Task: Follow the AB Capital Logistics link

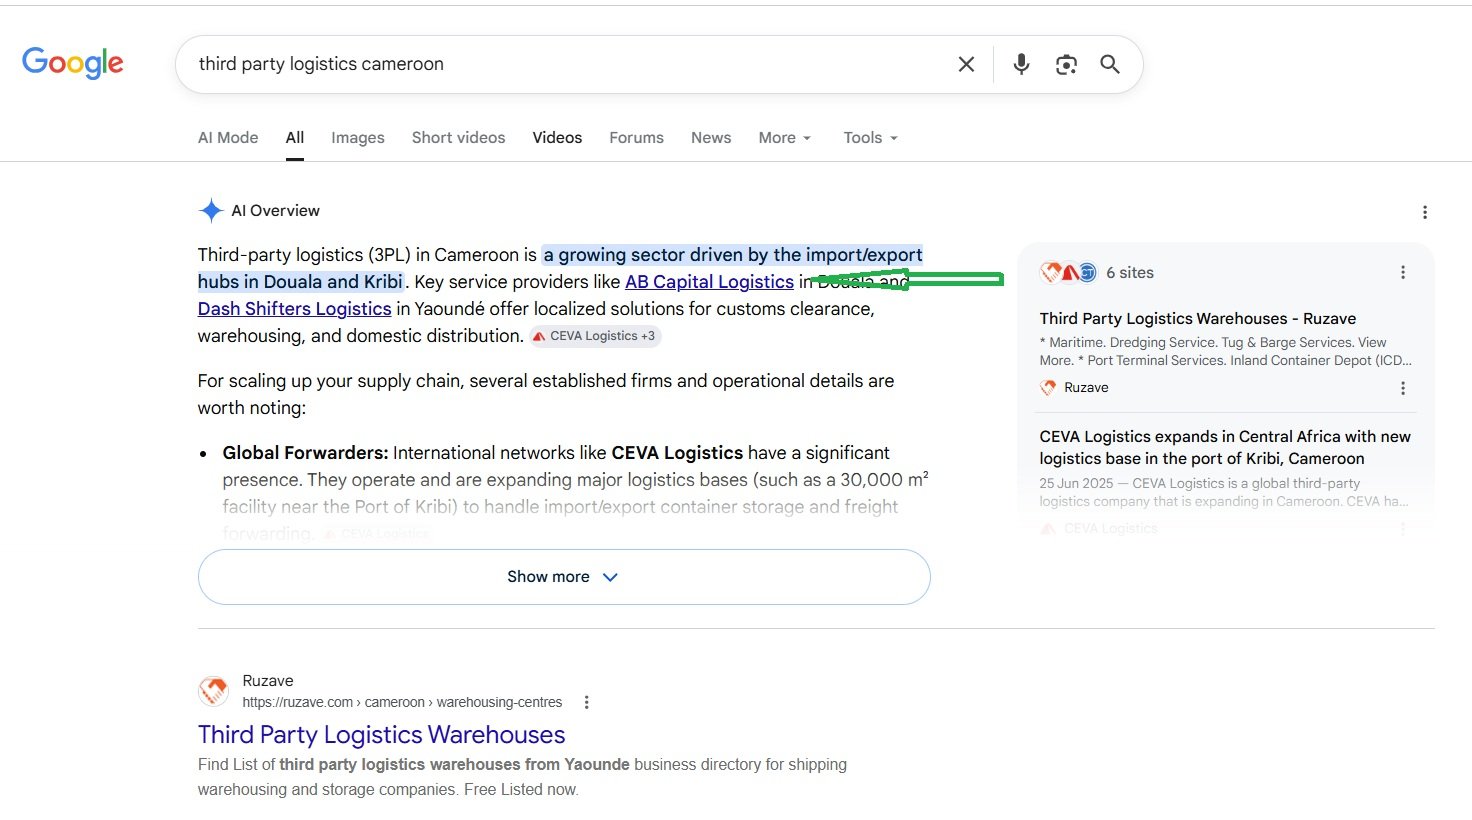Action: click(x=709, y=282)
